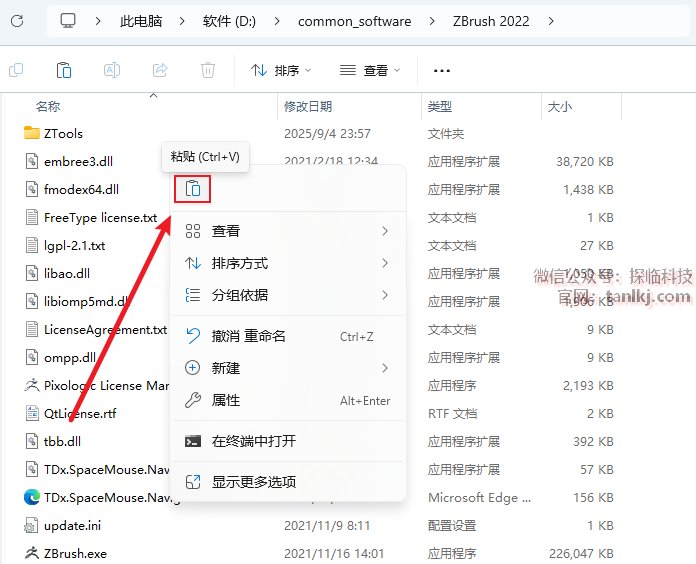696x564 pixels.
Task: Select the FreeType license.txt file icon
Action: click(x=32, y=217)
